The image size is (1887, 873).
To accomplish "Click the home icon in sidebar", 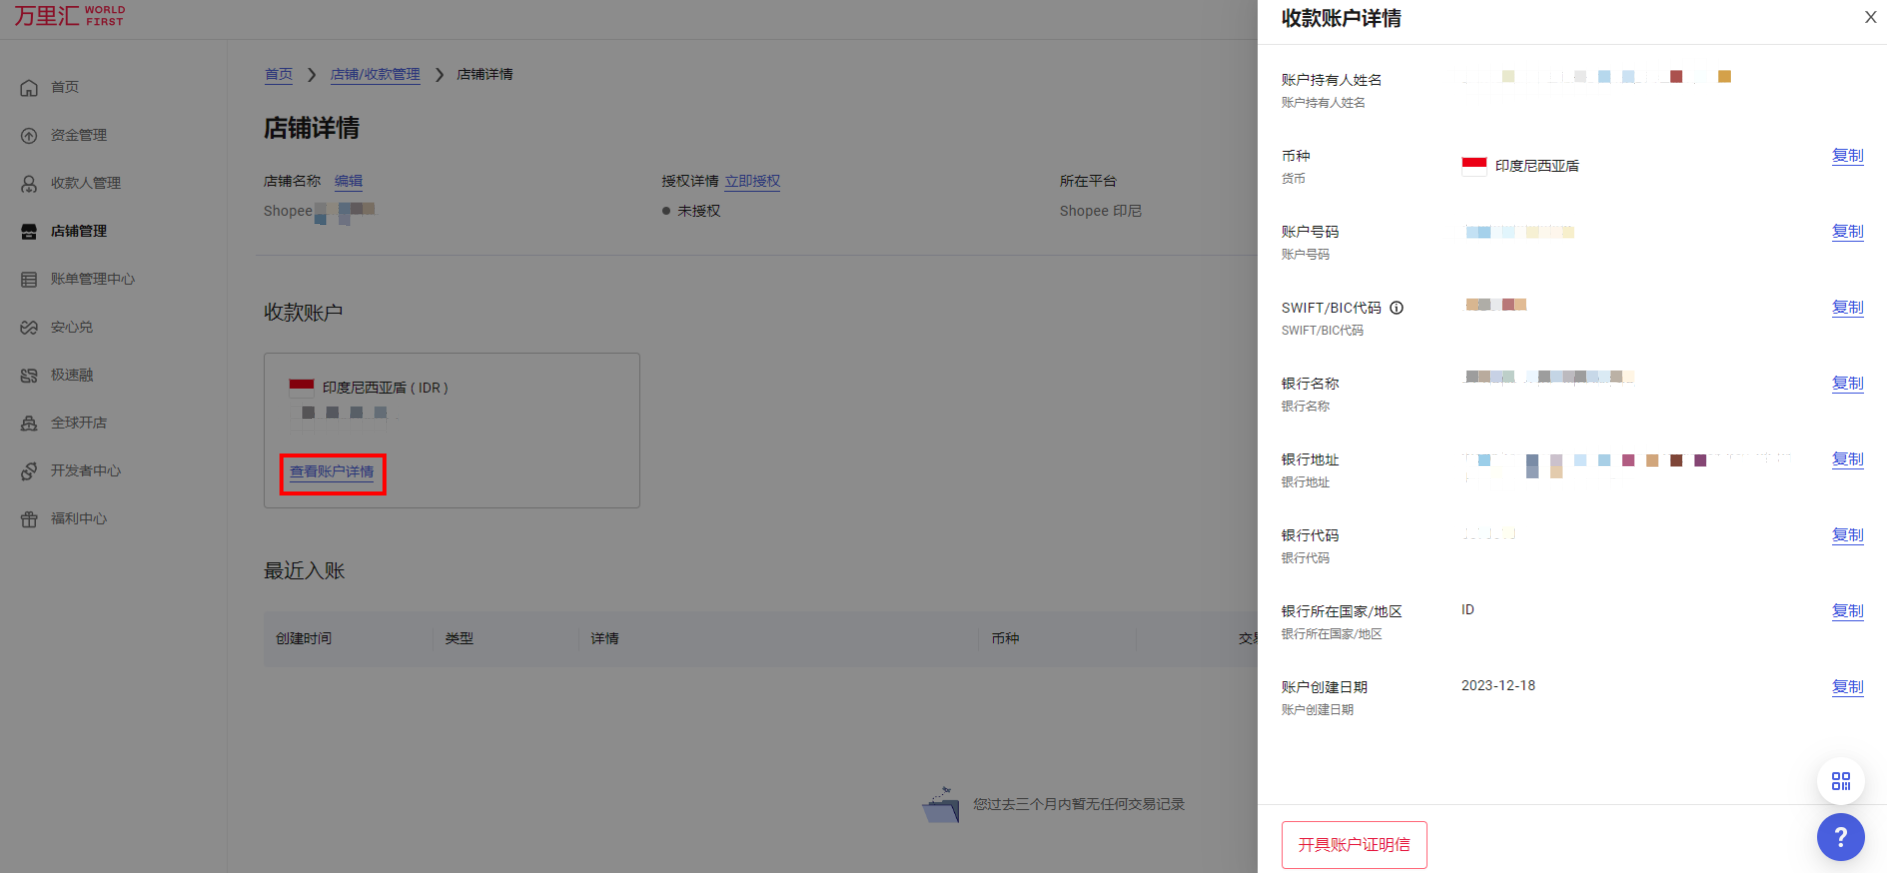I will pyautogui.click(x=29, y=88).
